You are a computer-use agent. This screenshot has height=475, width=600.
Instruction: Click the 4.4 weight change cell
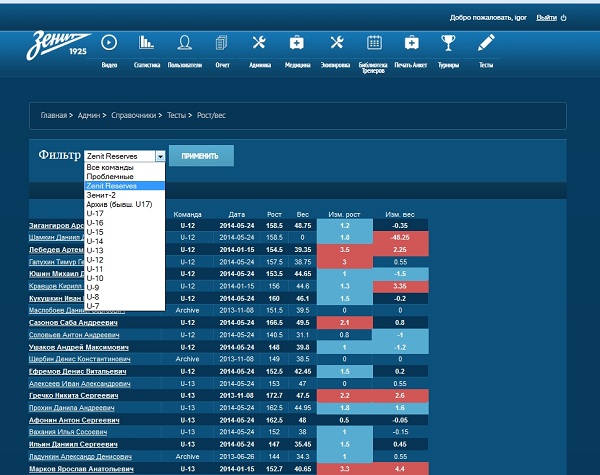click(400, 469)
